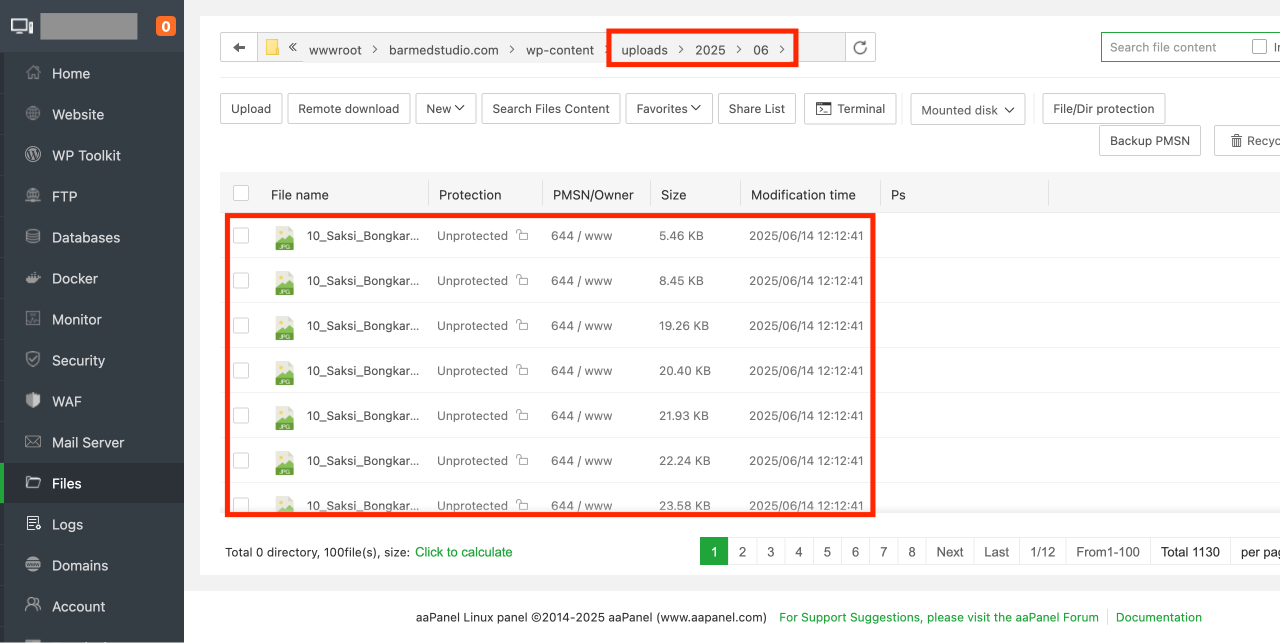1280x643 pixels.
Task: Open the Docker sidebar section
Action: [x=75, y=278]
